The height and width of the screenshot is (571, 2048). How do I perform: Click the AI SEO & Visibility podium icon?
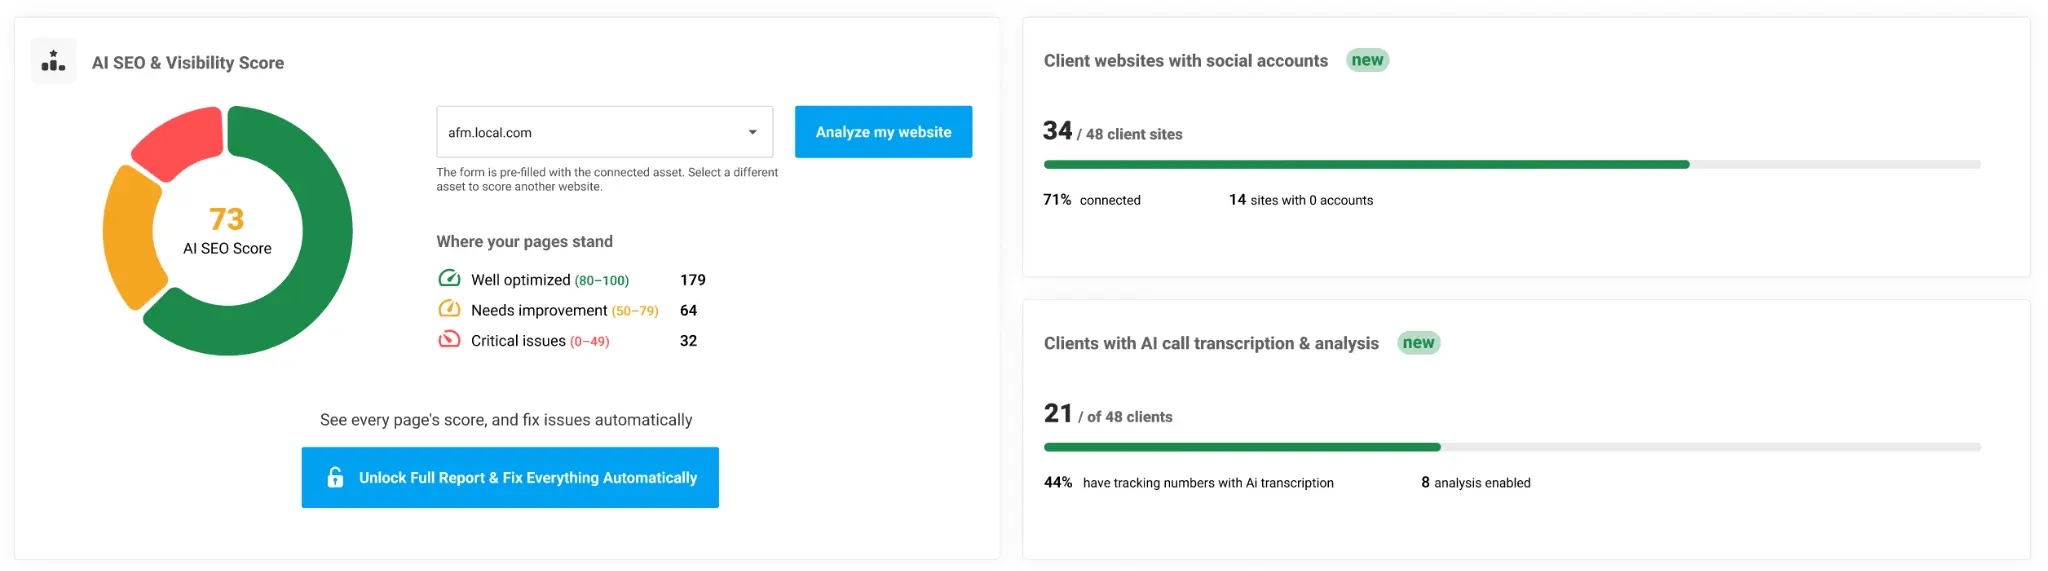click(x=53, y=61)
